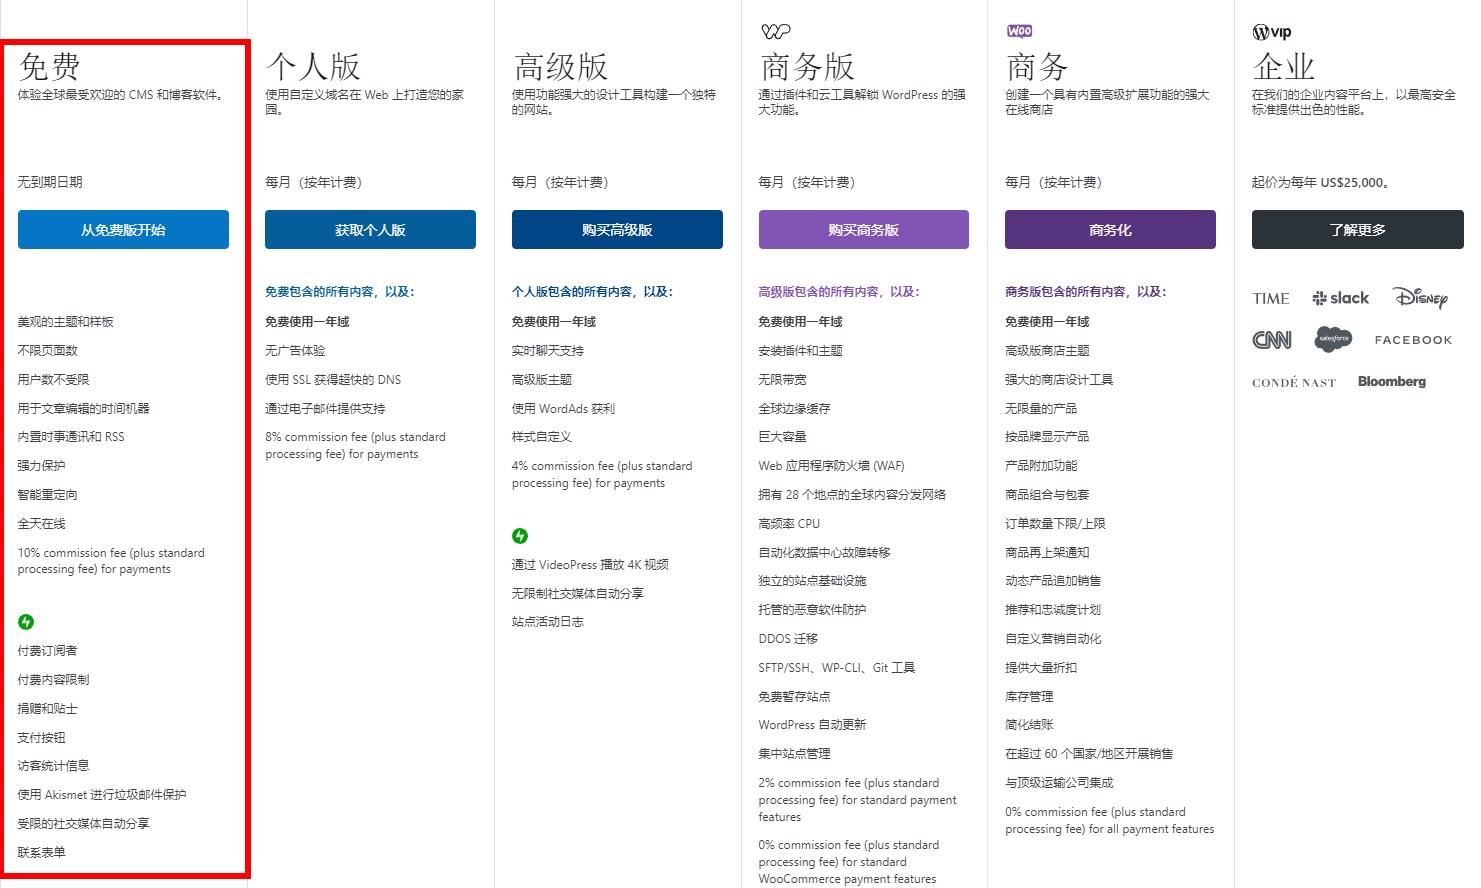Screen dimensions: 1481x888
Task: Click 用于文章编辑的时间机器 feature
Action: pos(84,408)
